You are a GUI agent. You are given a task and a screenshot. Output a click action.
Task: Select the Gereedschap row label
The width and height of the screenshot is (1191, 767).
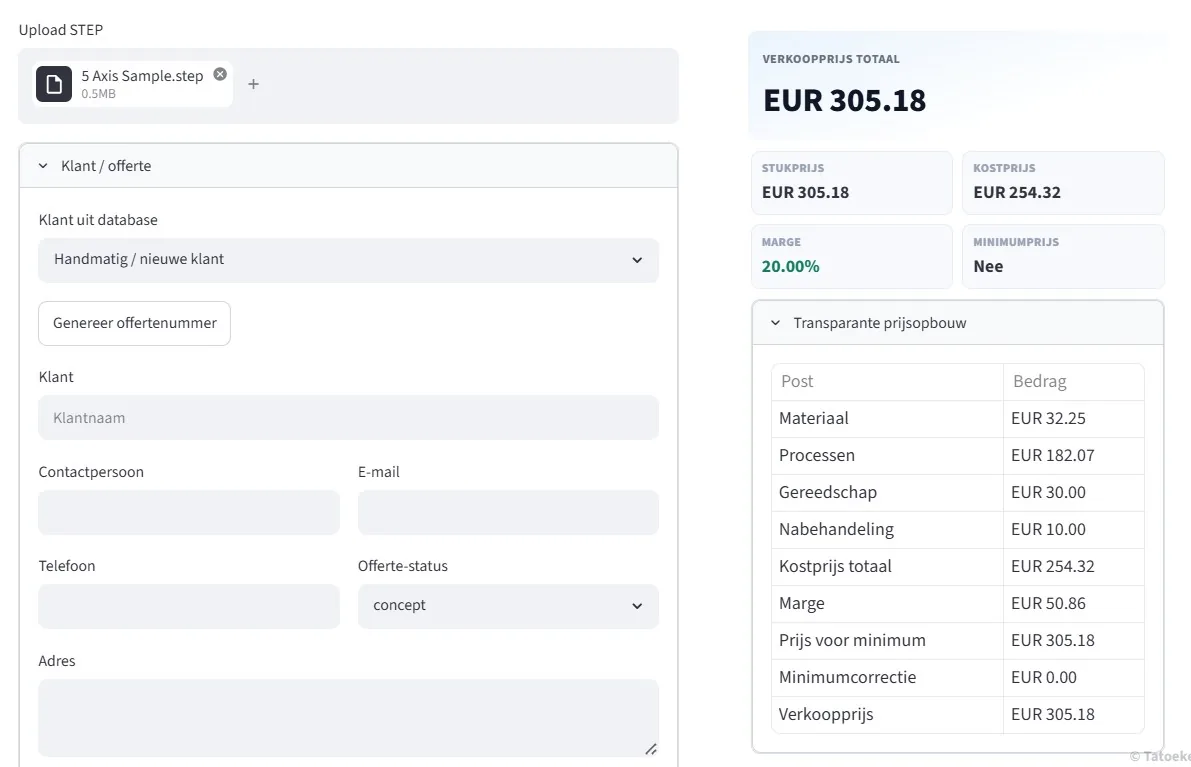pyautogui.click(x=827, y=492)
